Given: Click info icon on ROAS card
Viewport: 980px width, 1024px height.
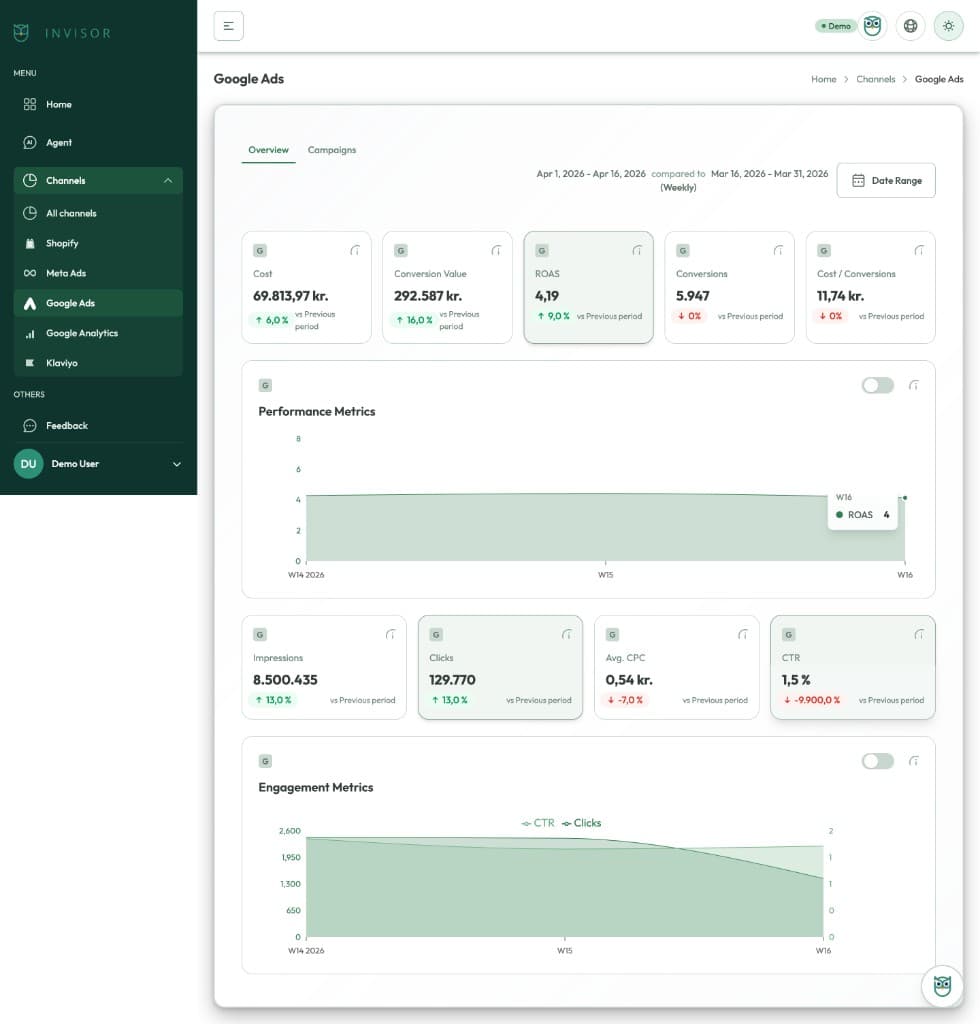Looking at the screenshot, I should (637, 250).
